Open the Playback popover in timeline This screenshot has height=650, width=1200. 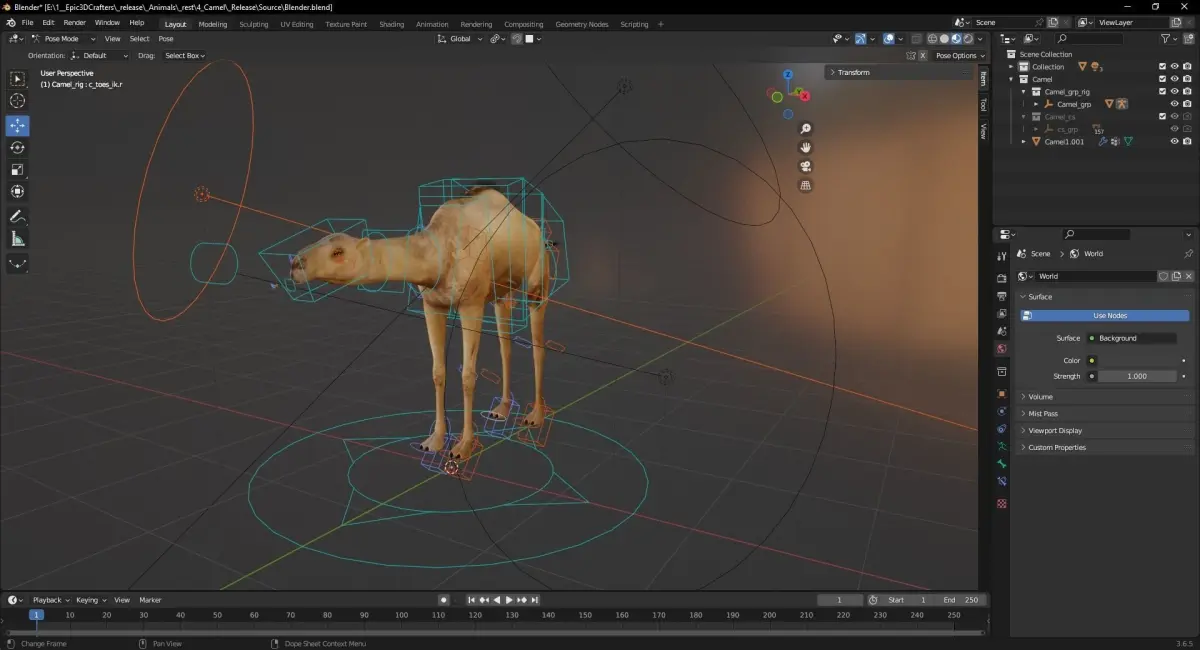pos(50,600)
